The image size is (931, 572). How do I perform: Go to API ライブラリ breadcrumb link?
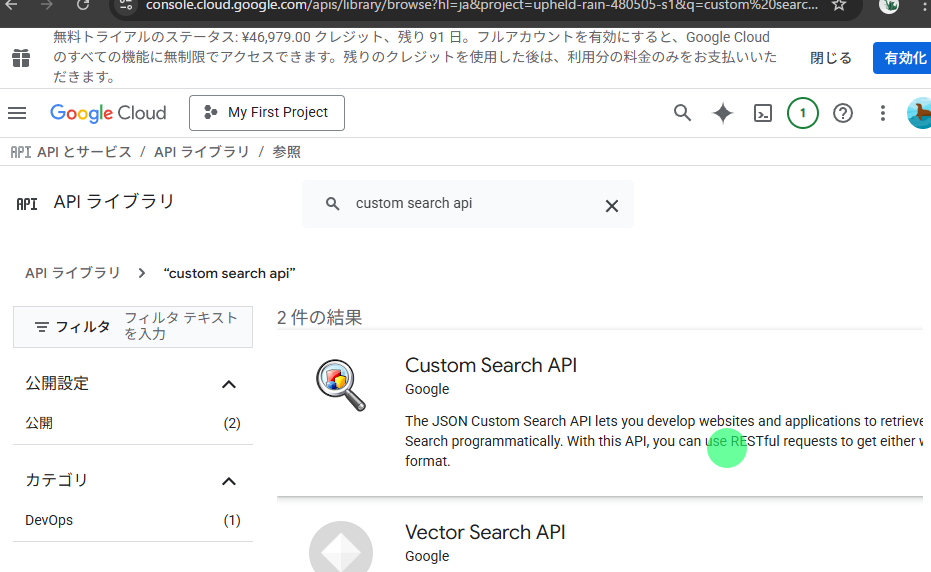pyautogui.click(x=201, y=152)
